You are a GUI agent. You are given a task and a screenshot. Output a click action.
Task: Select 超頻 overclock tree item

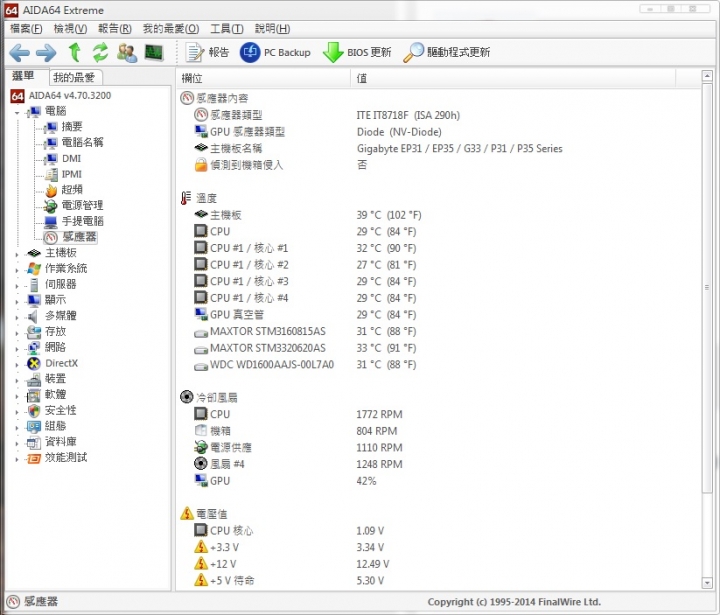pos(72,190)
